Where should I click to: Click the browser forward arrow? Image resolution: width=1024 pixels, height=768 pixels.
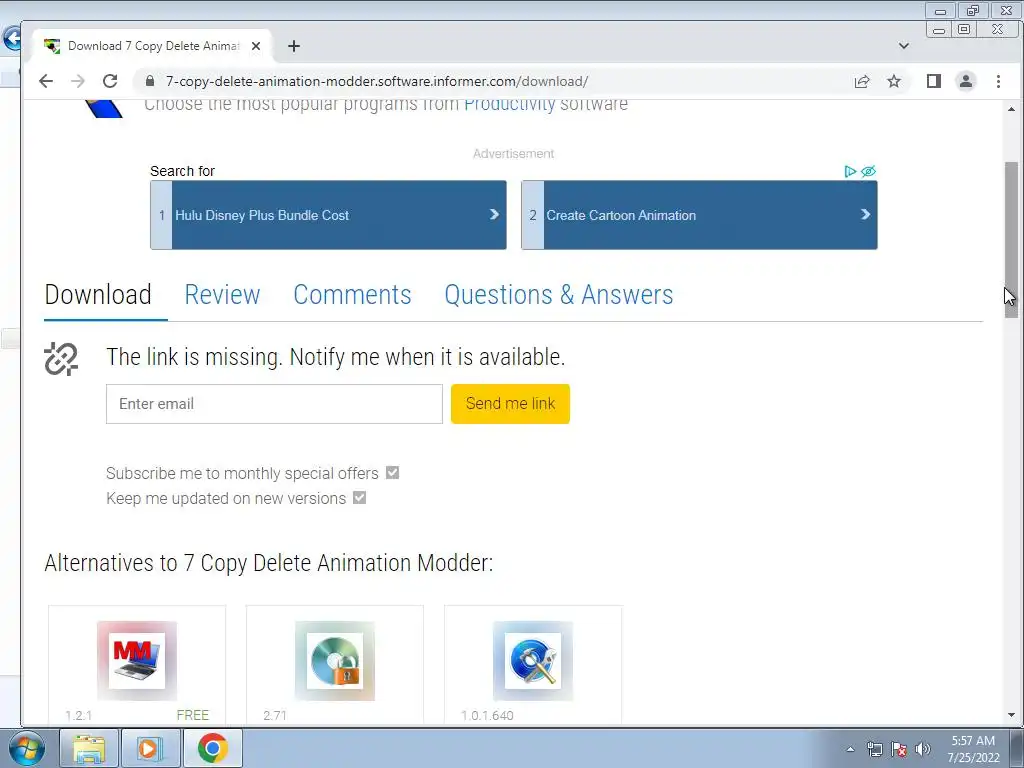78,81
